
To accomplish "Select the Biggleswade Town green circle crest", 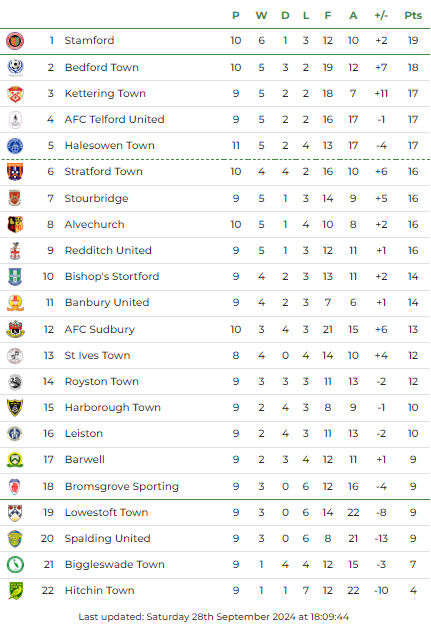I will 15,565.
